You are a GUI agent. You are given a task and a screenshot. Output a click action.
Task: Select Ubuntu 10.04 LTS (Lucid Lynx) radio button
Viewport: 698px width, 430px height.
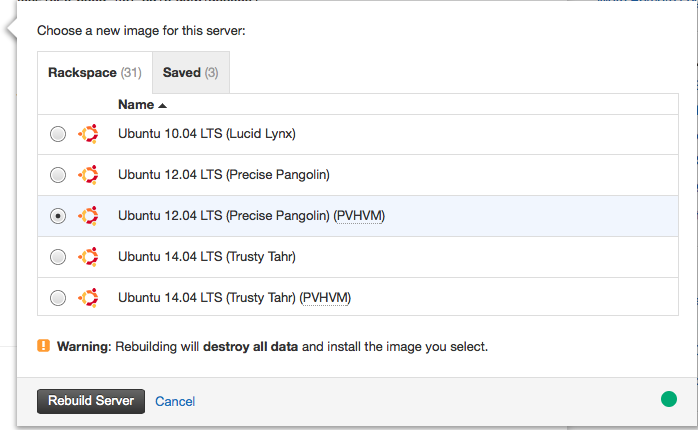tap(58, 134)
